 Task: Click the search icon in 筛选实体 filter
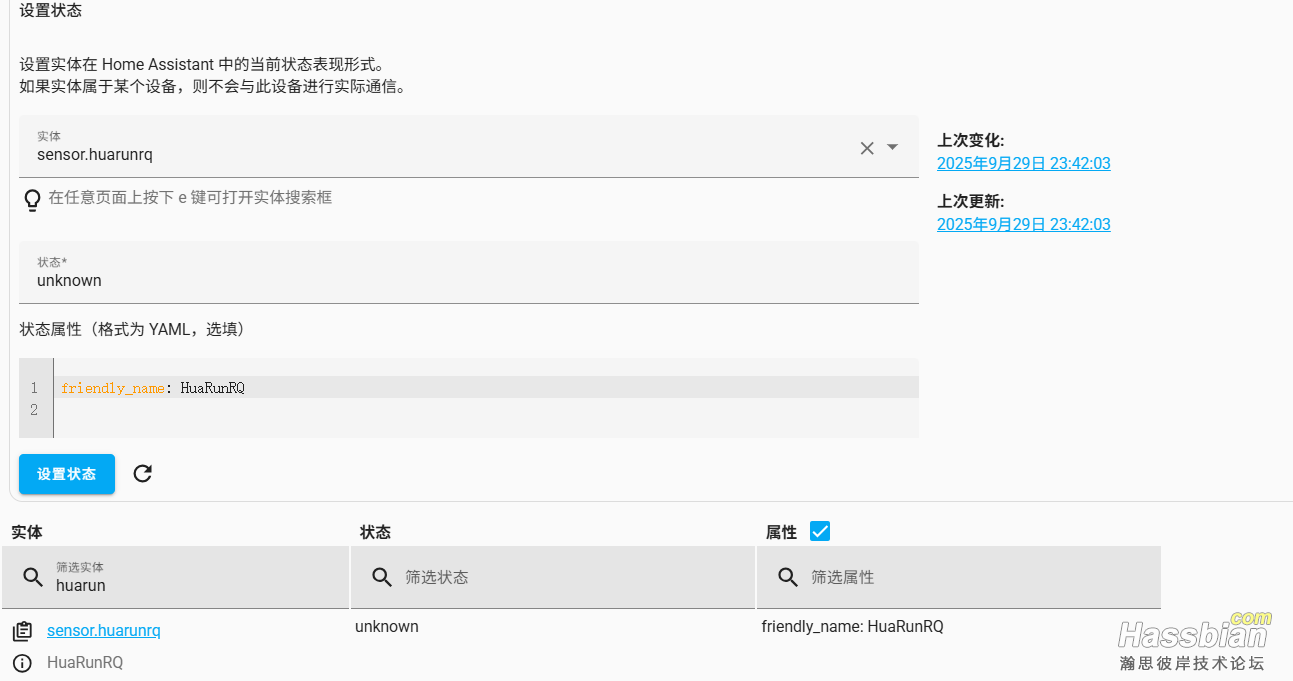point(33,578)
